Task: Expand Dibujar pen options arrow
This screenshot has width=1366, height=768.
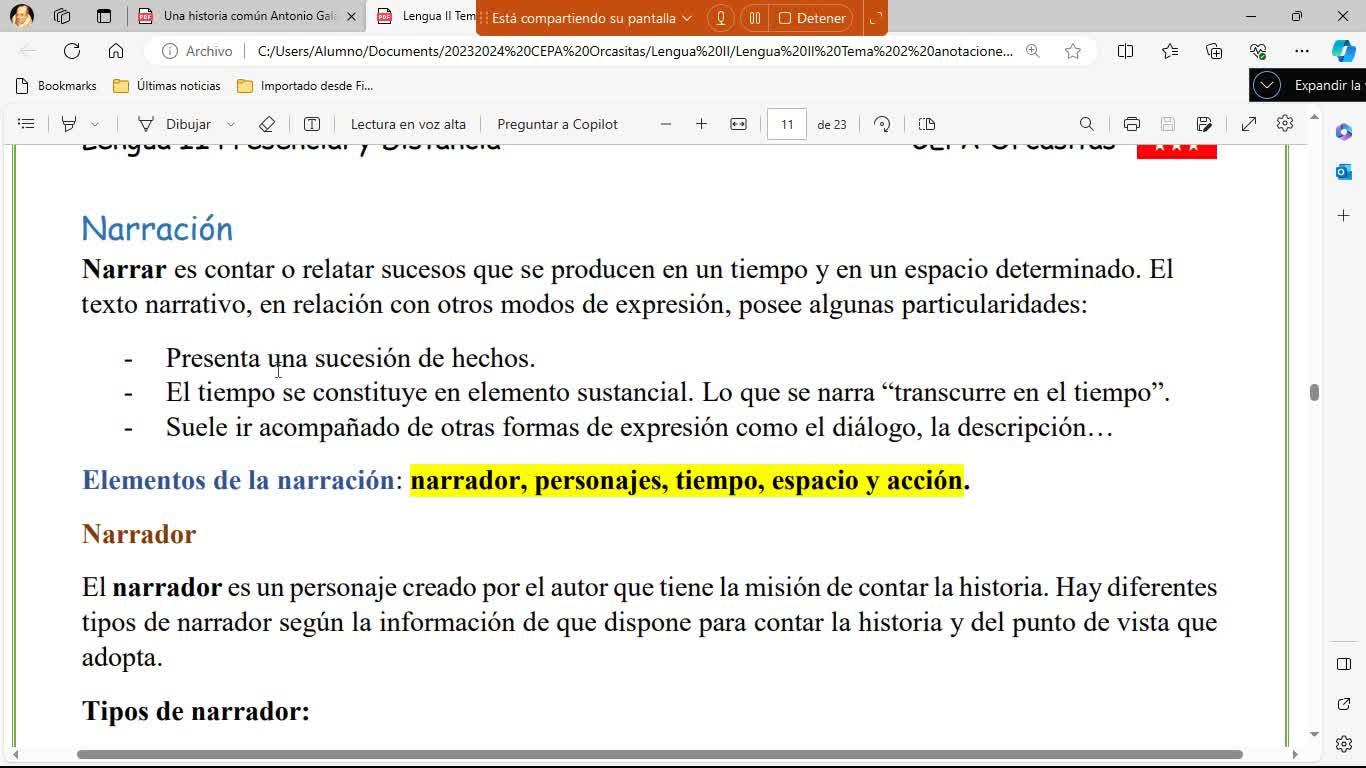Action: click(231, 124)
